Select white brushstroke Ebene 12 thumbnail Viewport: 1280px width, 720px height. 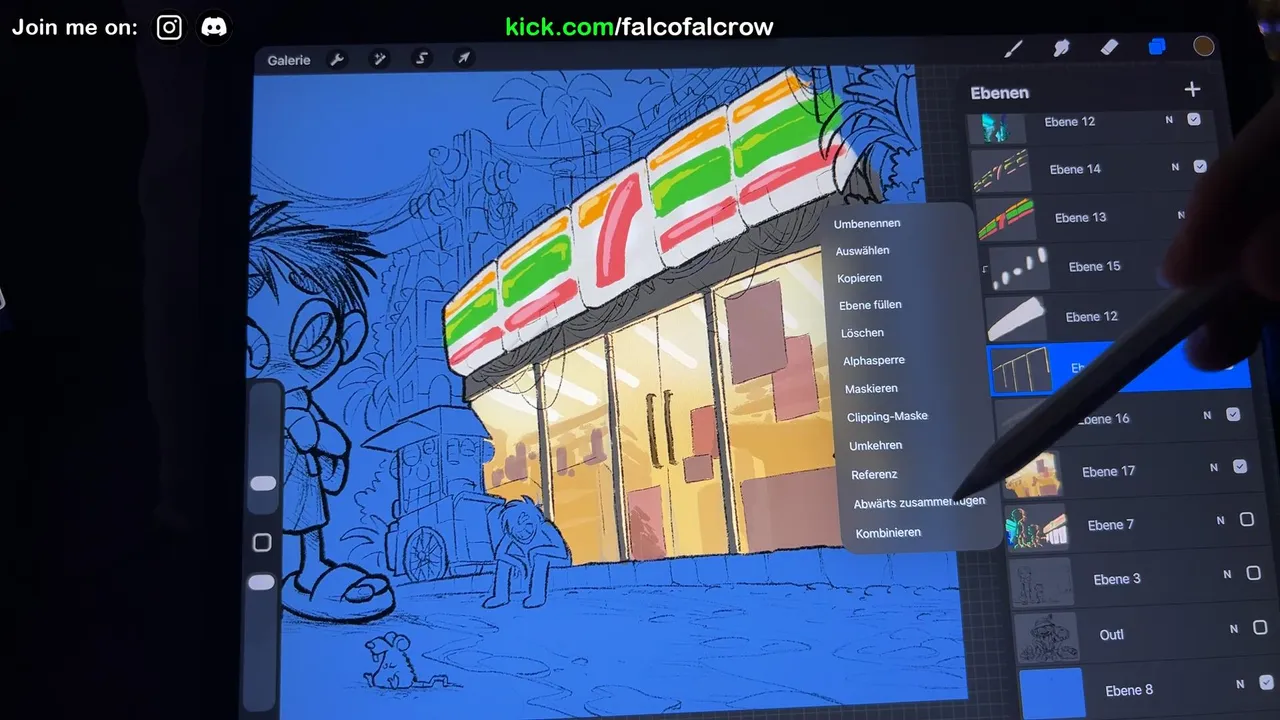(x=1016, y=317)
